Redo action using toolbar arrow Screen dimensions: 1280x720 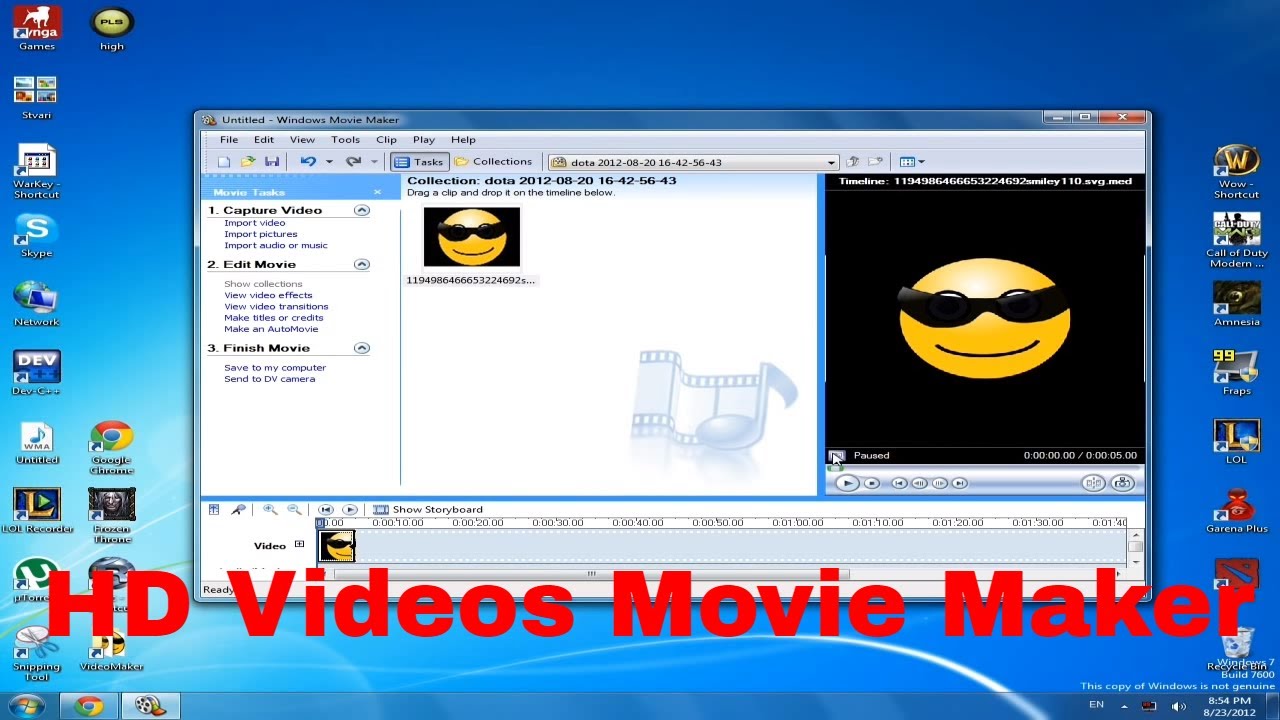click(x=353, y=162)
